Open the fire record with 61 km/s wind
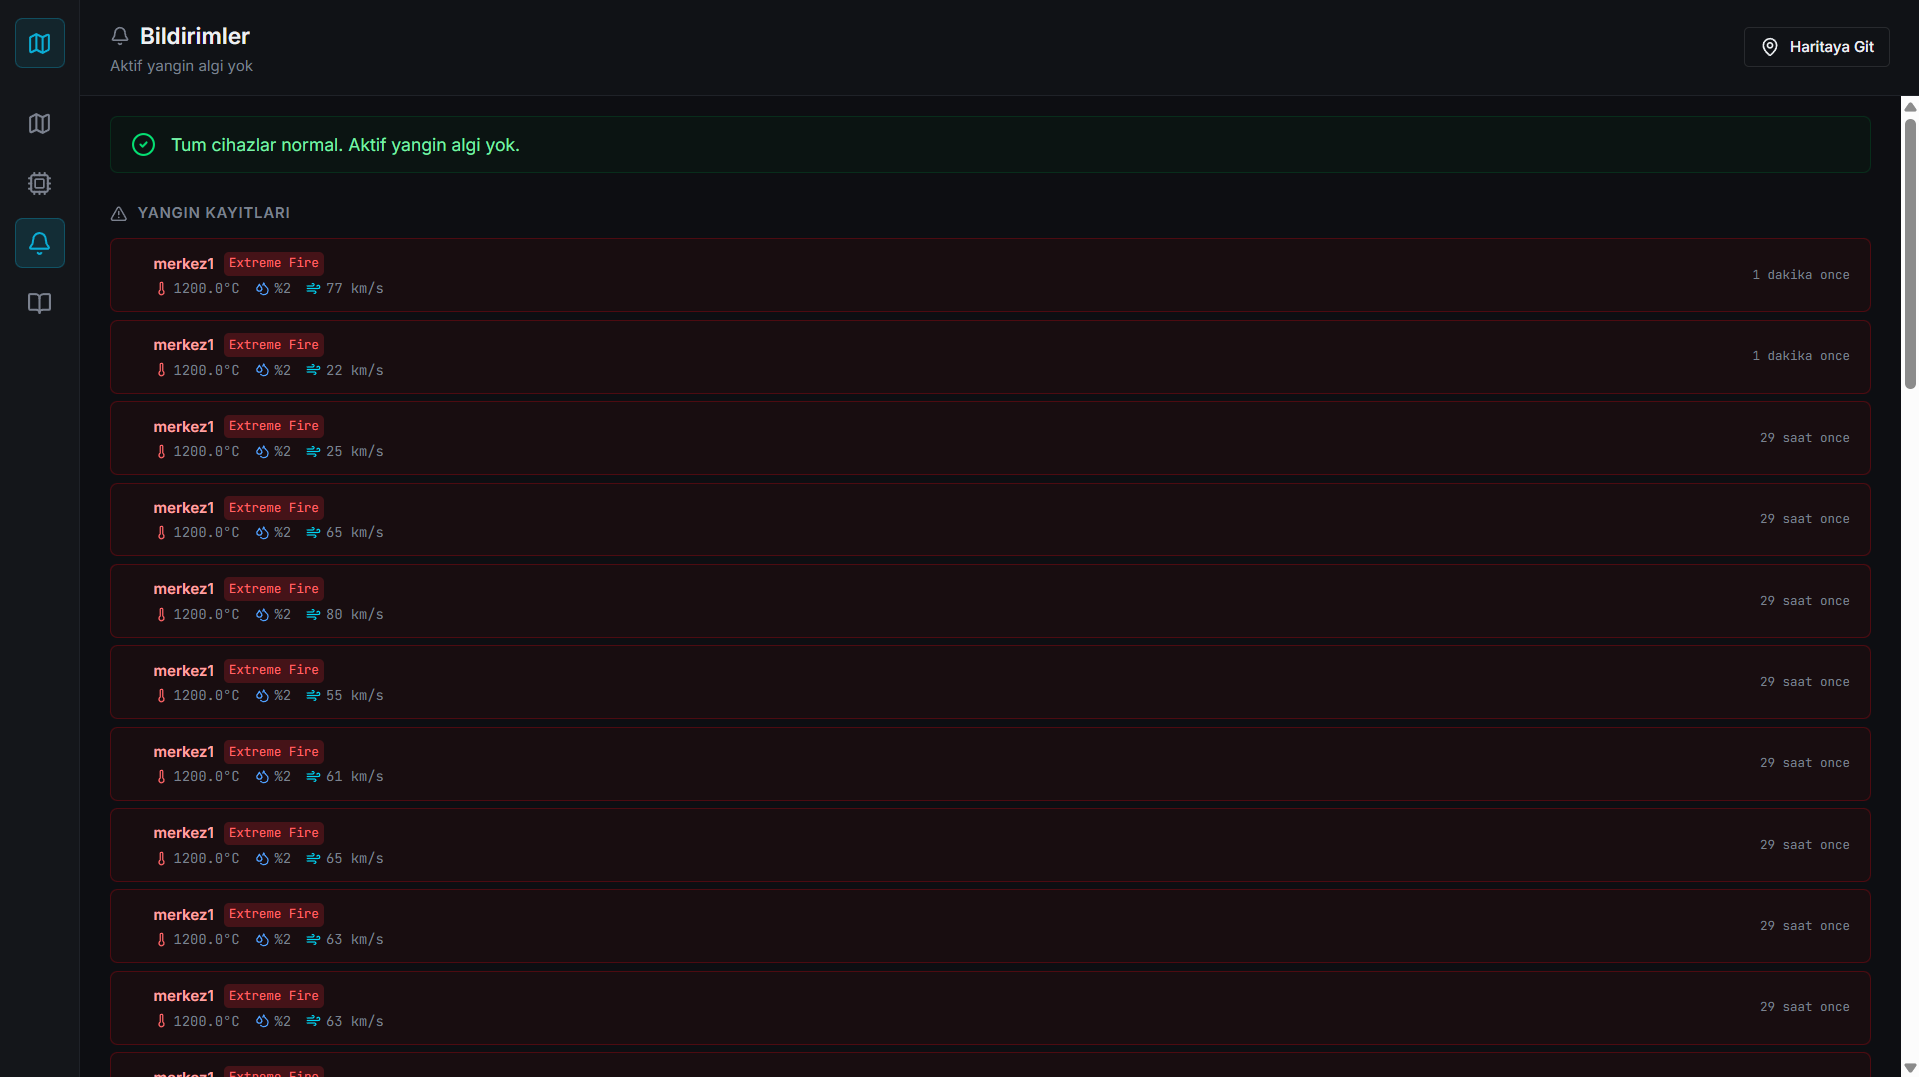 click(990, 764)
